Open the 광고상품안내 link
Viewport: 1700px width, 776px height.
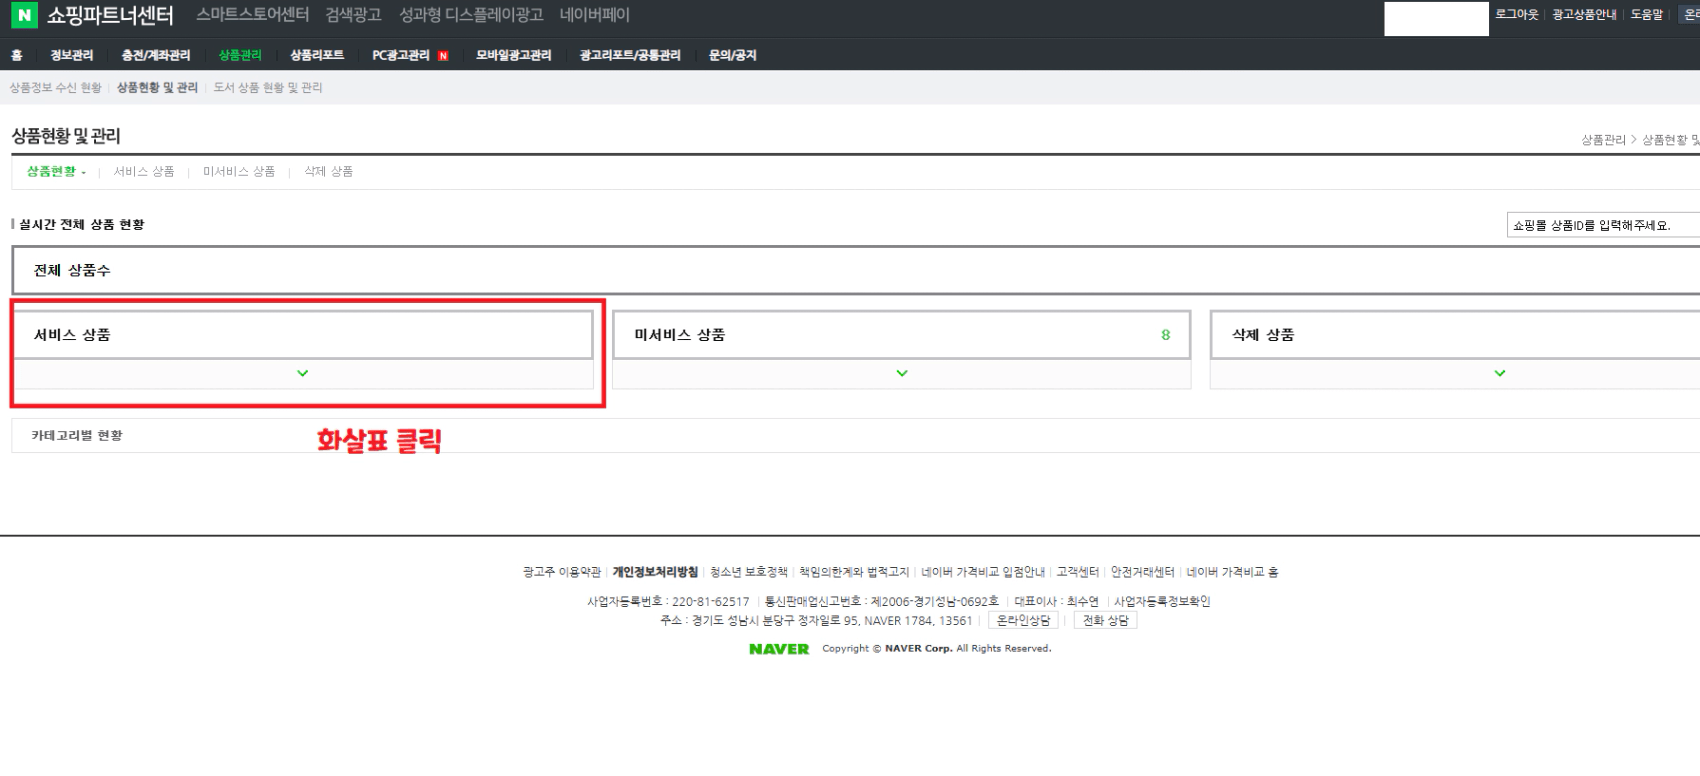[1584, 14]
